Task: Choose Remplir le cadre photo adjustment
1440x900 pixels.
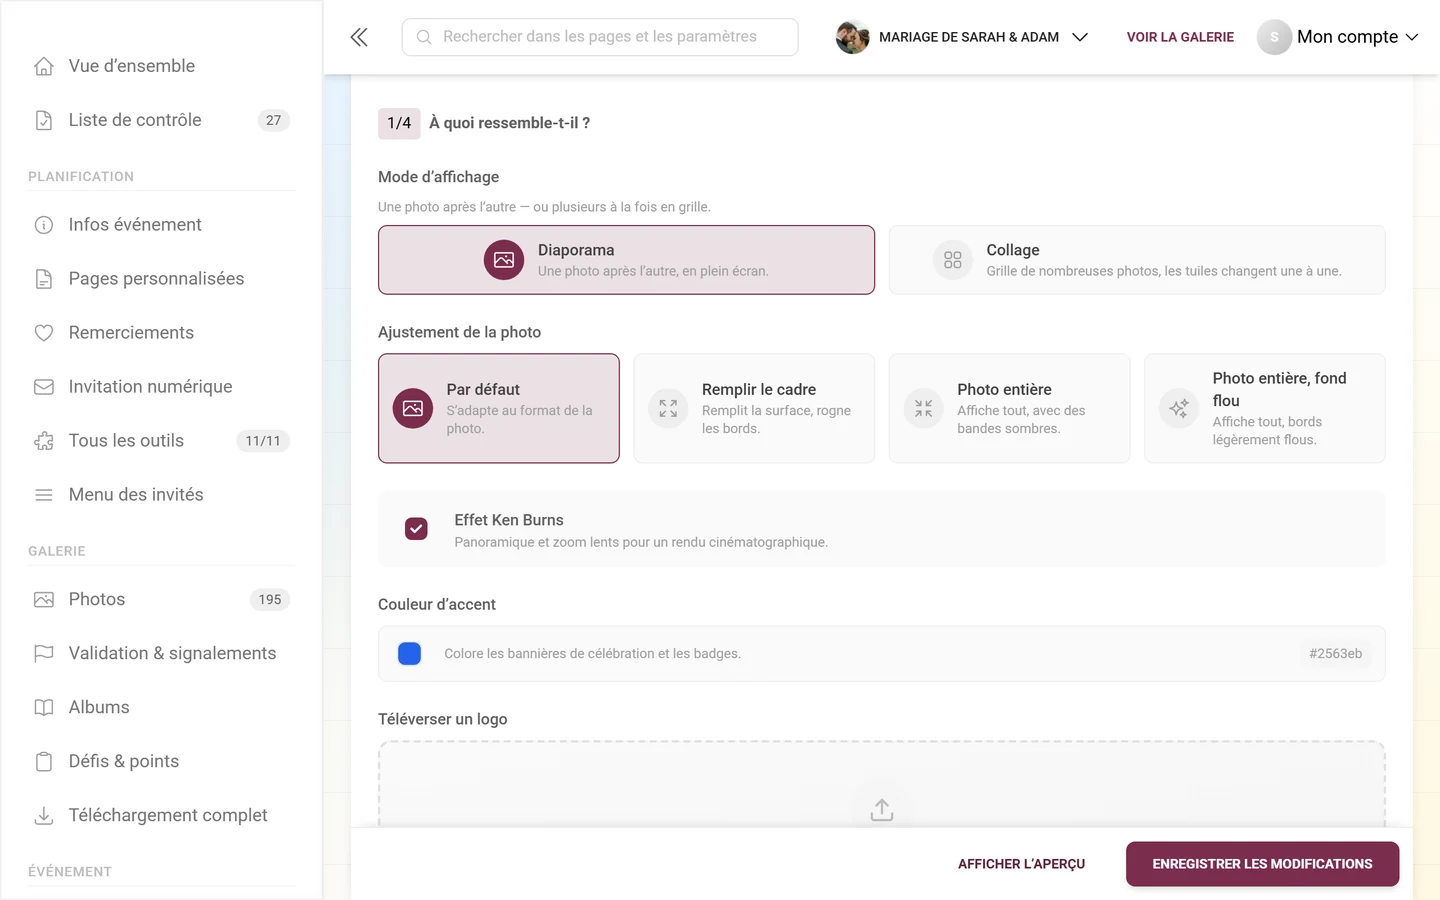Action: pos(754,408)
